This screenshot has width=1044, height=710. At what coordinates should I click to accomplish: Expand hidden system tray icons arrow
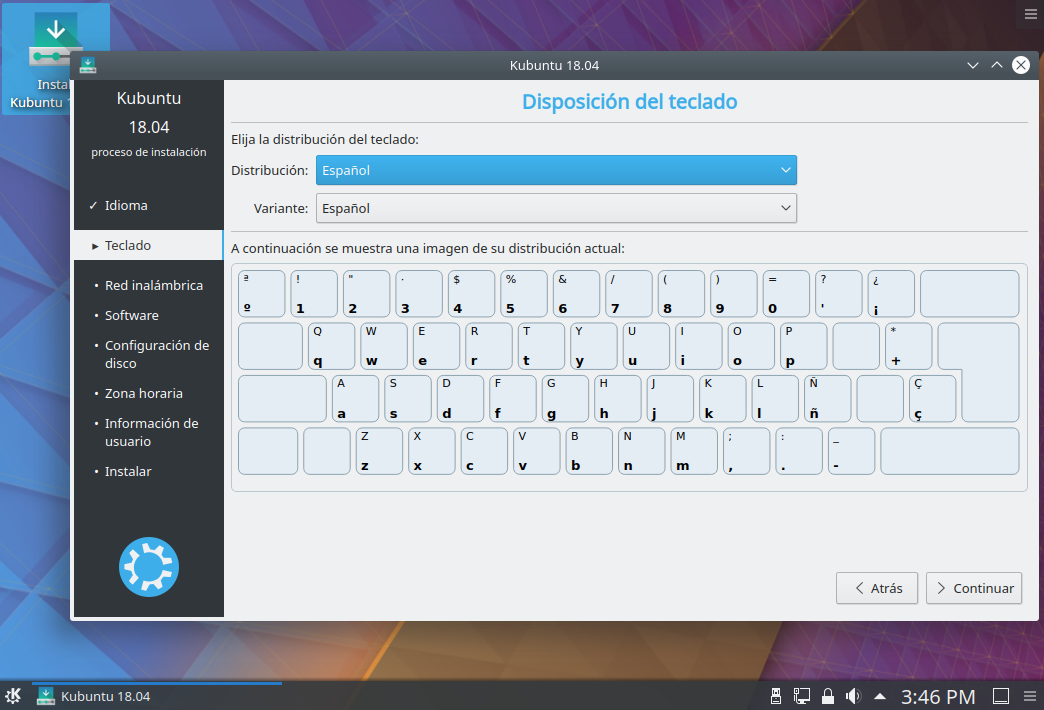click(880, 697)
